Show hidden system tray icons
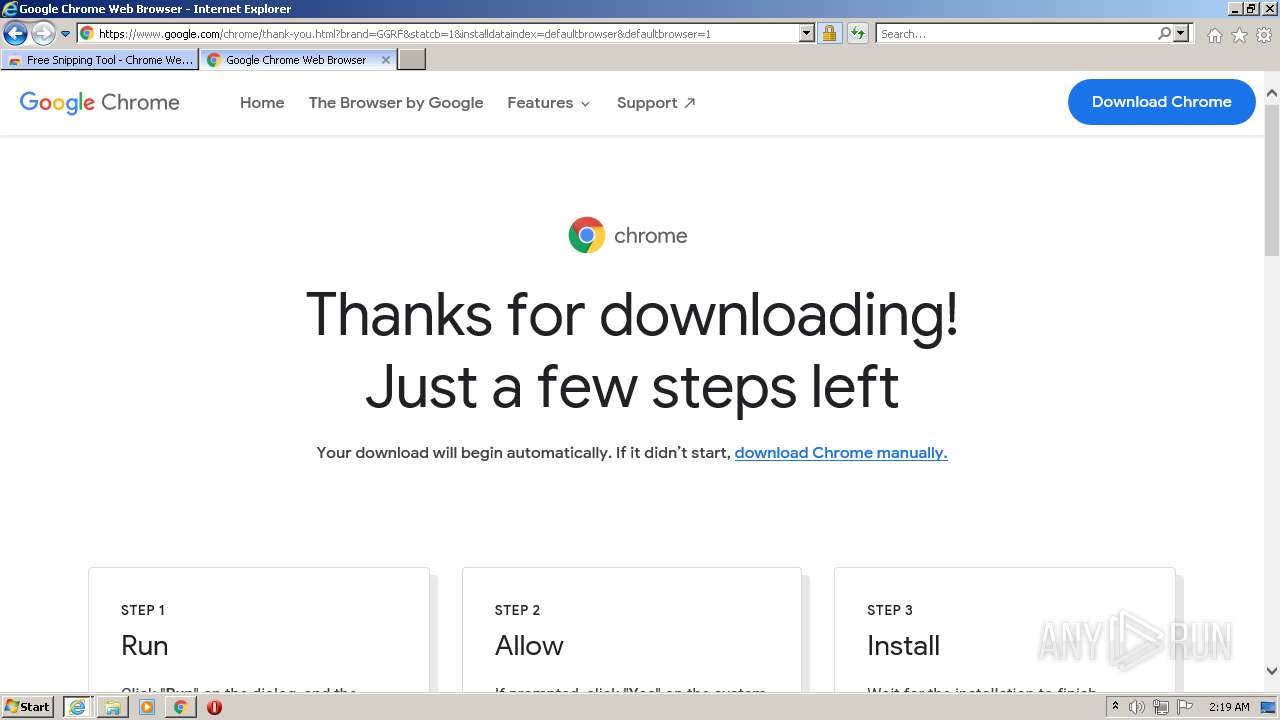 click(1115, 707)
